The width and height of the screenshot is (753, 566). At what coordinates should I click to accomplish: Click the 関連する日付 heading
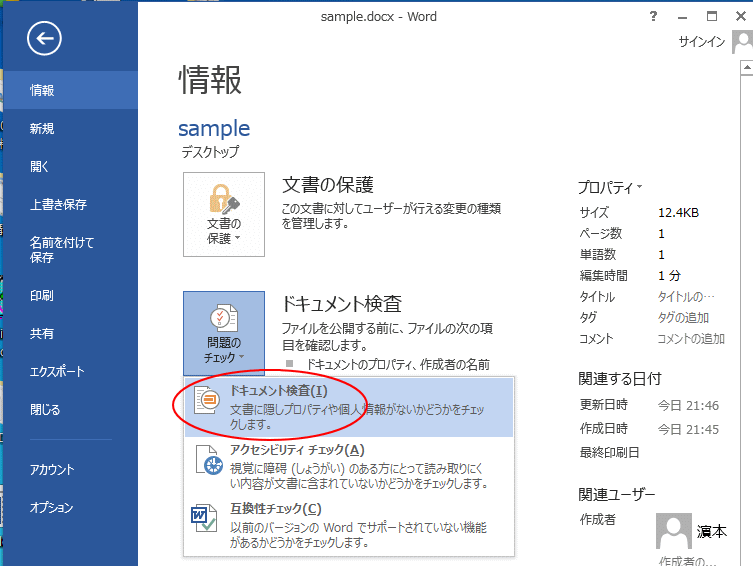[619, 379]
